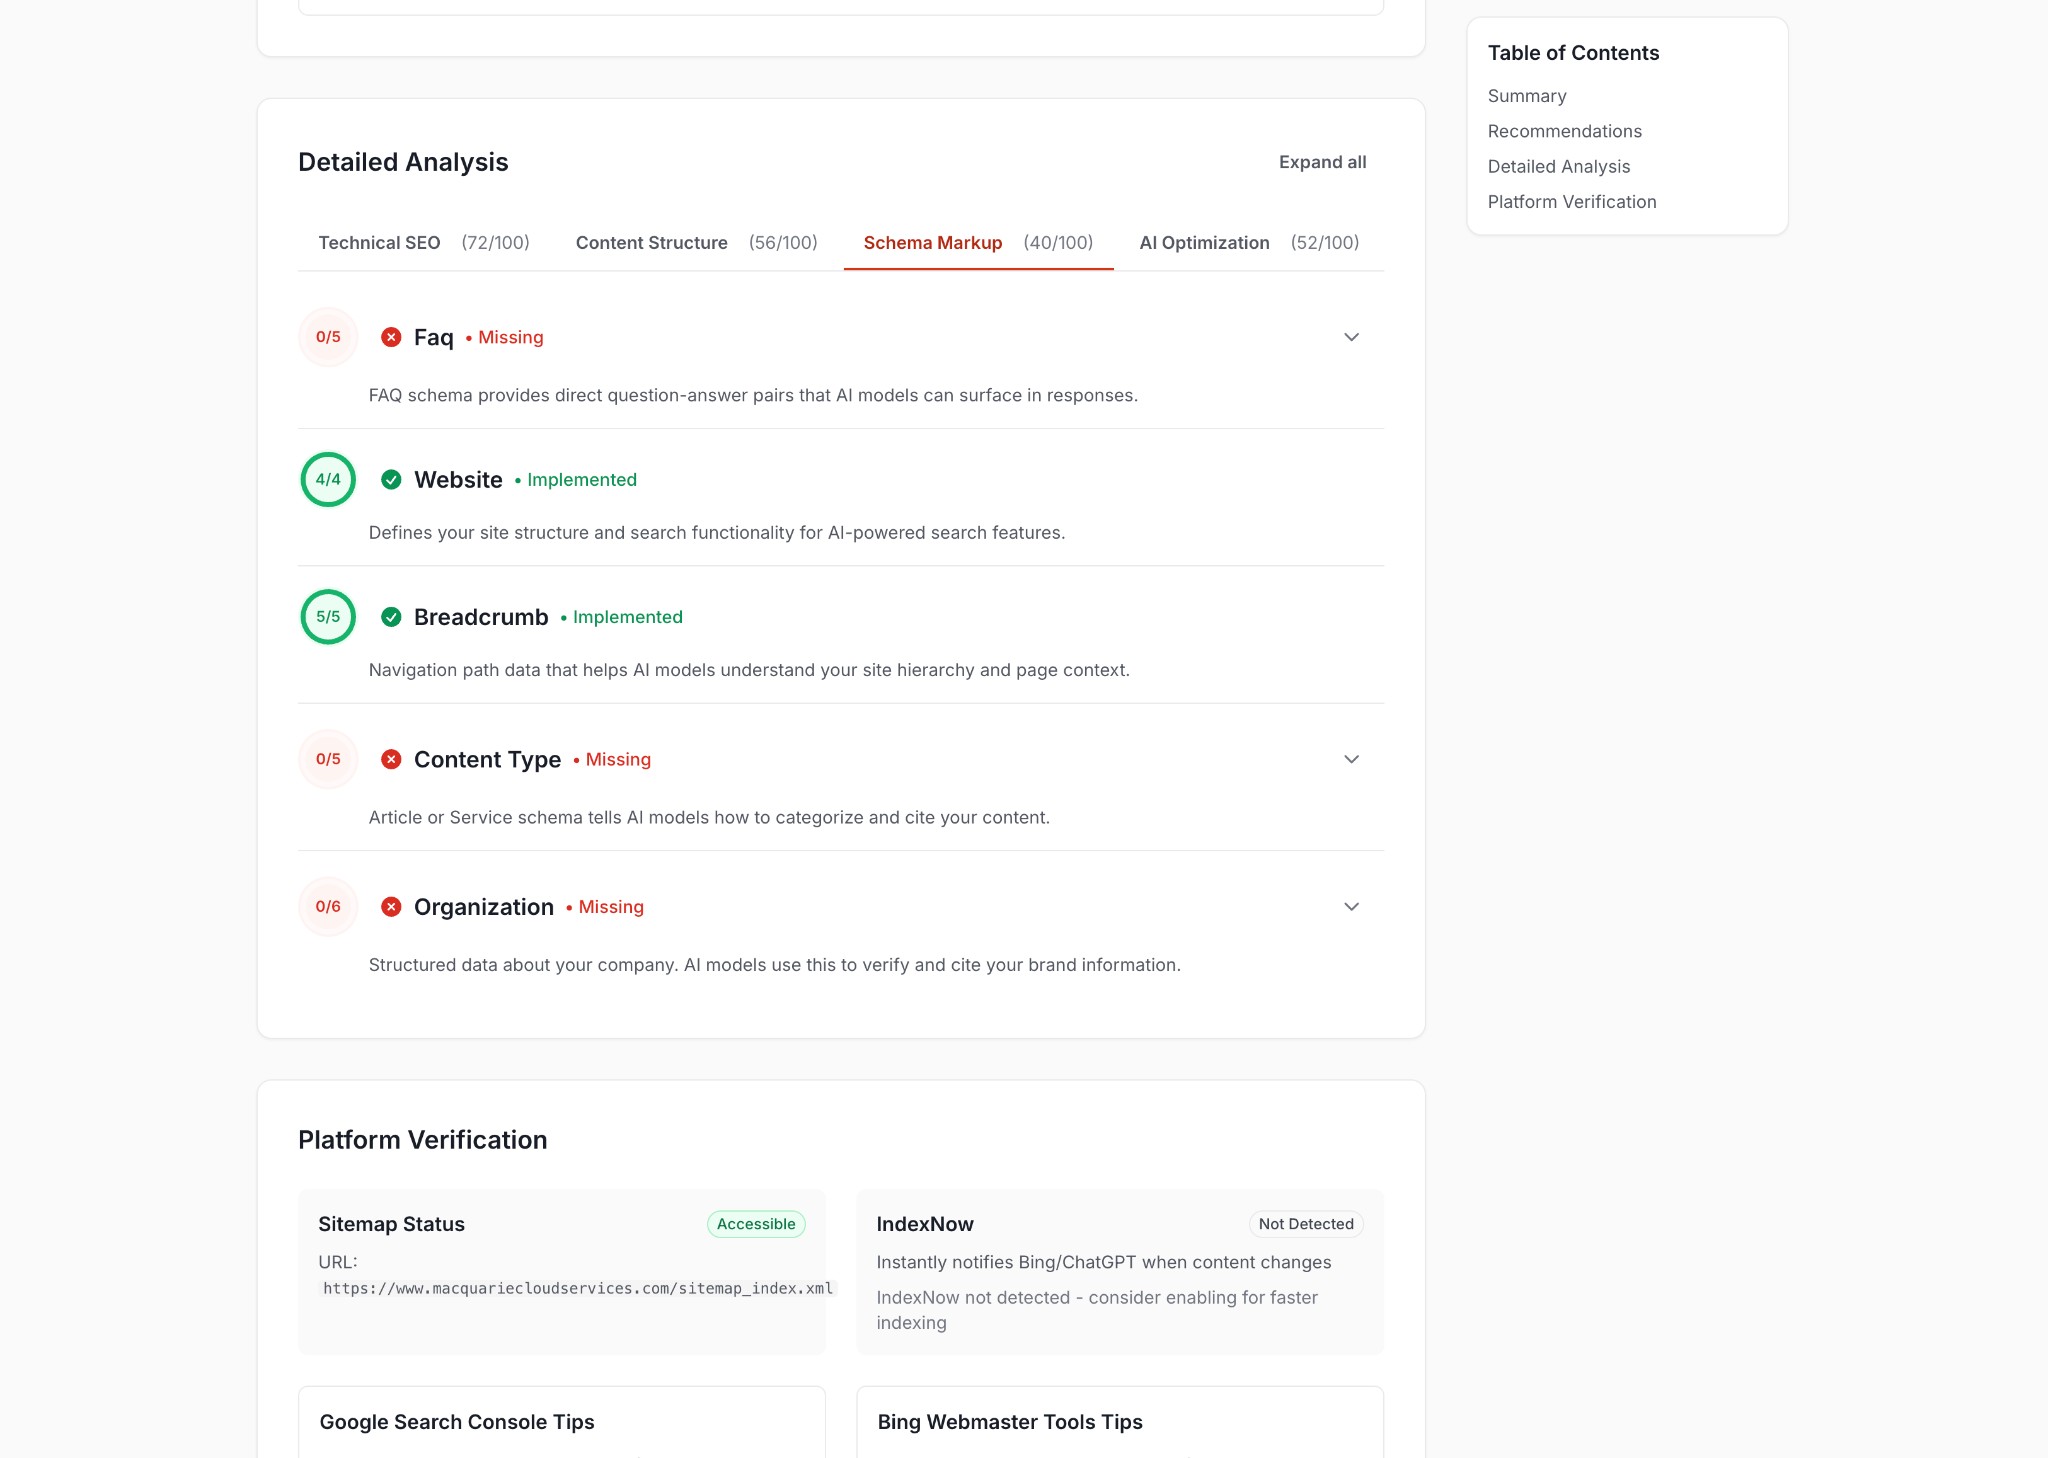
Task: Expand the Content Type row chevron
Action: (x=1351, y=759)
